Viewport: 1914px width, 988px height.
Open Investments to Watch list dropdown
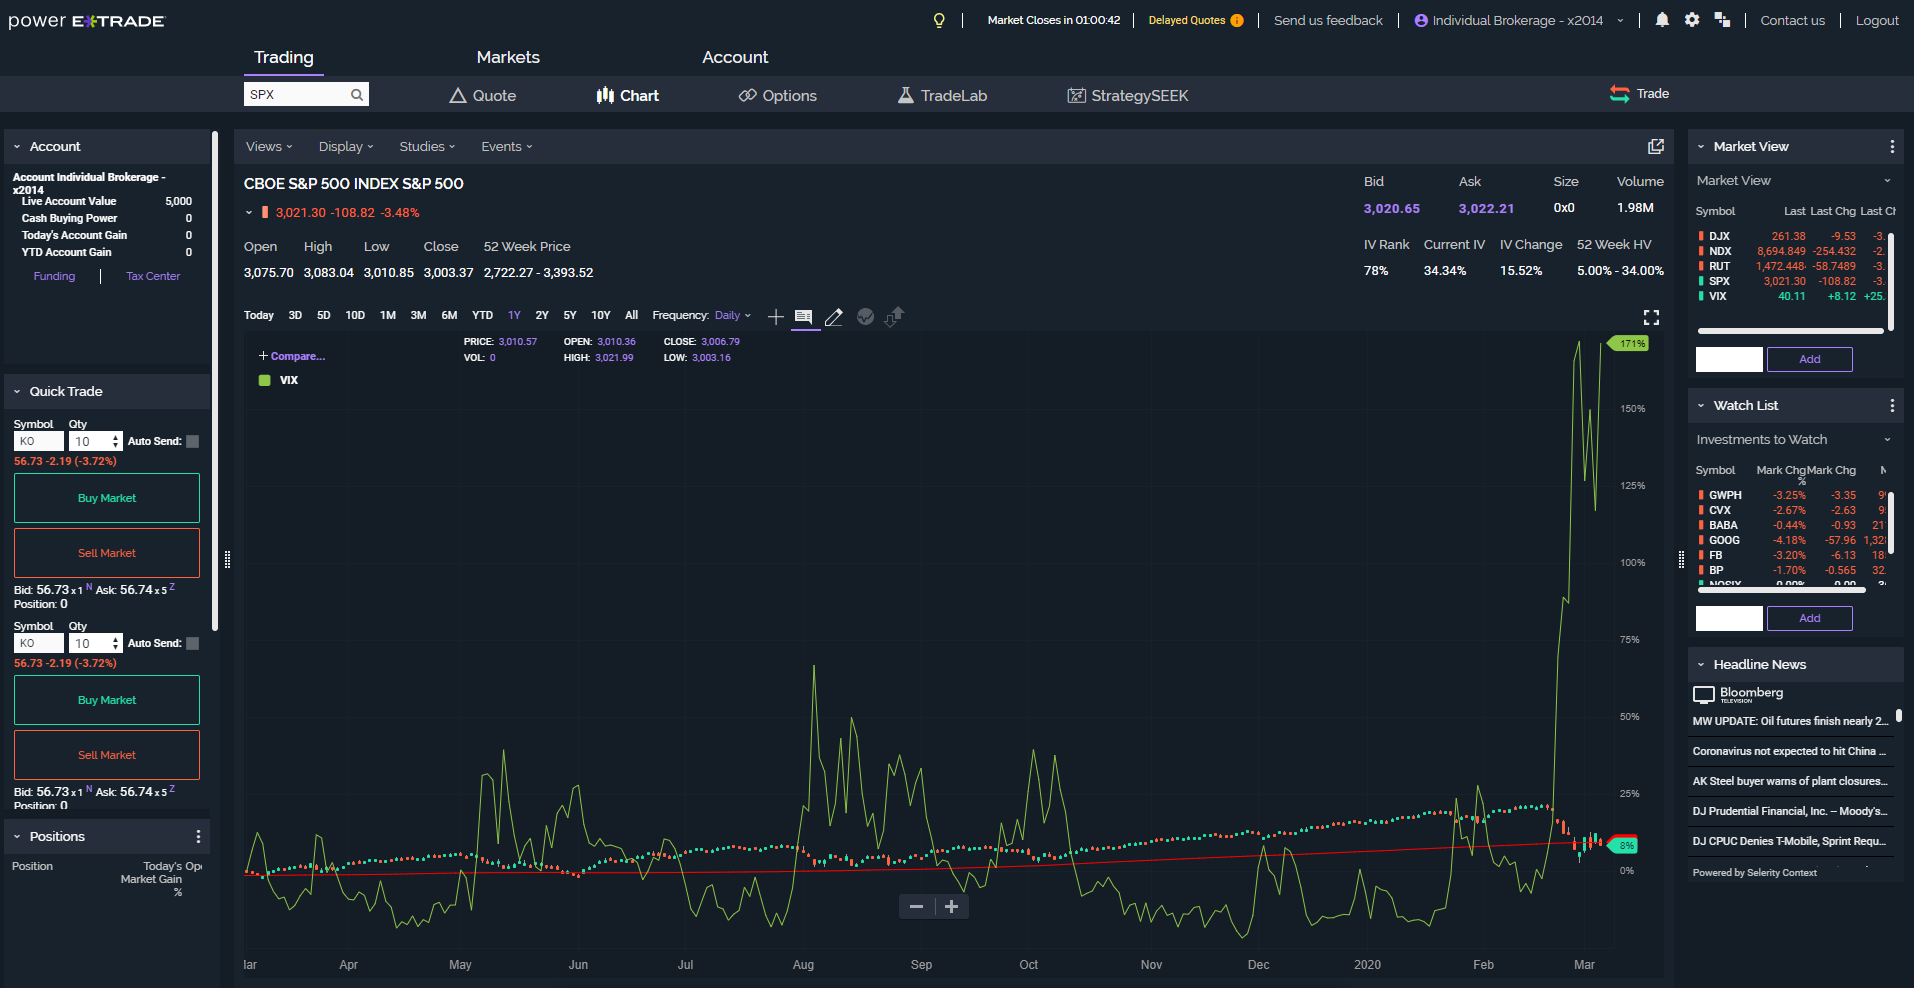(1794, 440)
